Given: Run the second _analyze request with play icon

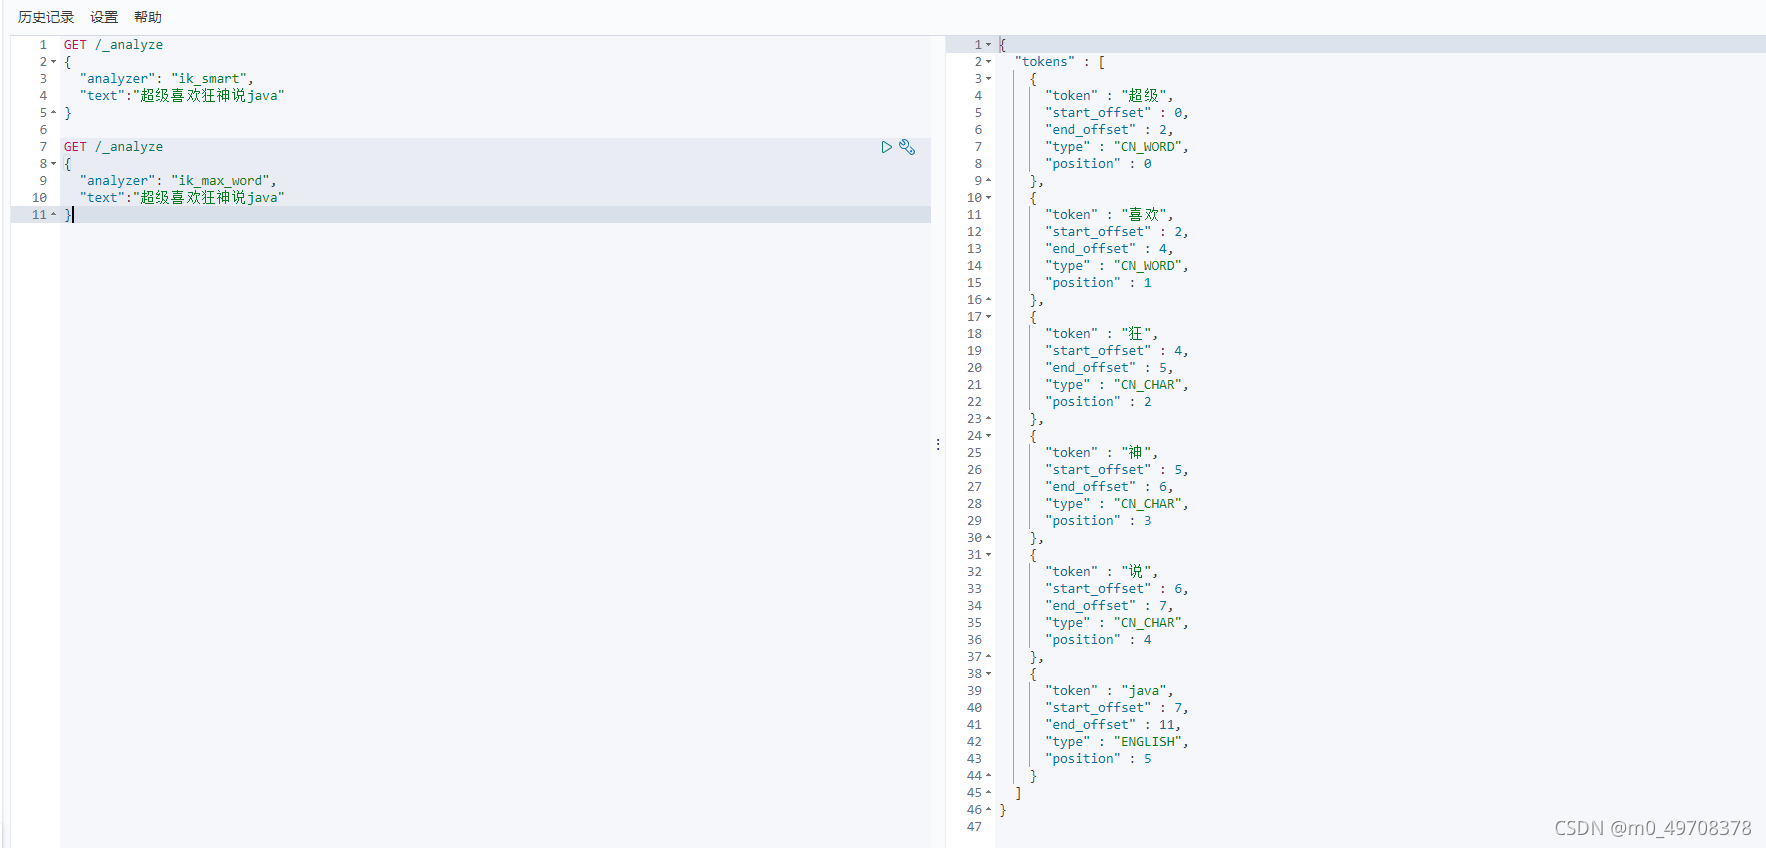Looking at the screenshot, I should pos(886,147).
